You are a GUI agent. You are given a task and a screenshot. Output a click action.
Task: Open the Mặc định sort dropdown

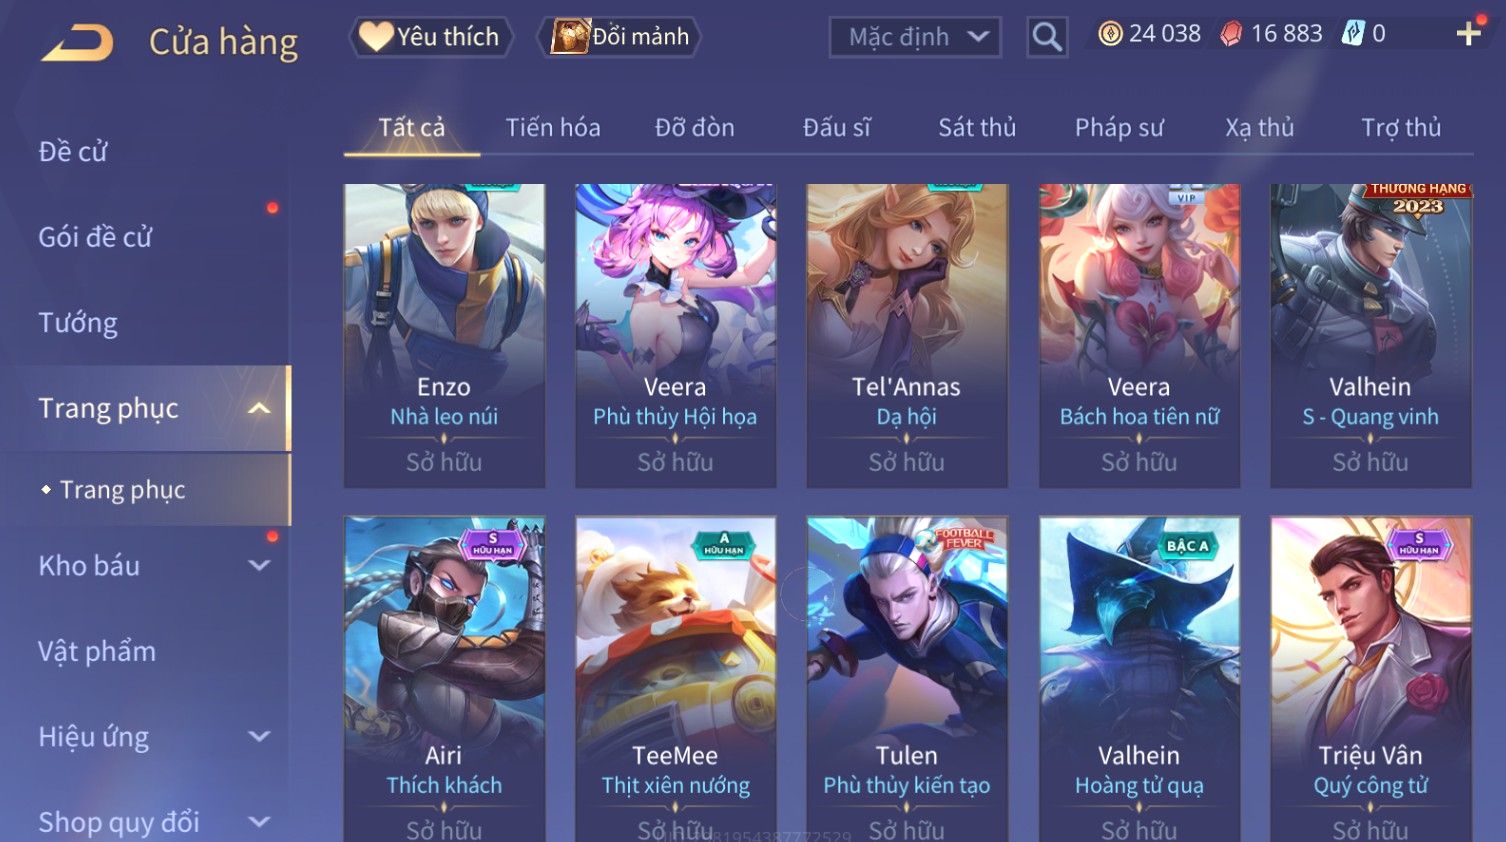pos(915,37)
